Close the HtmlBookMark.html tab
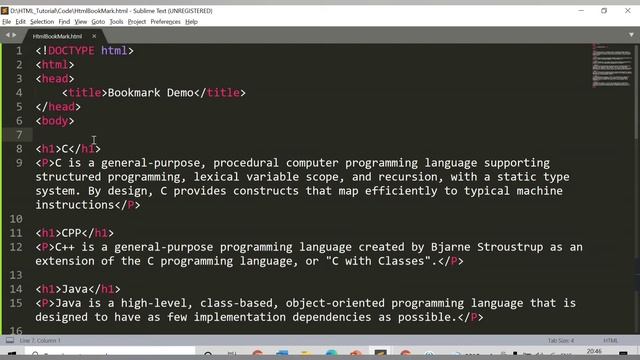The image size is (640, 360). (x=94, y=36)
